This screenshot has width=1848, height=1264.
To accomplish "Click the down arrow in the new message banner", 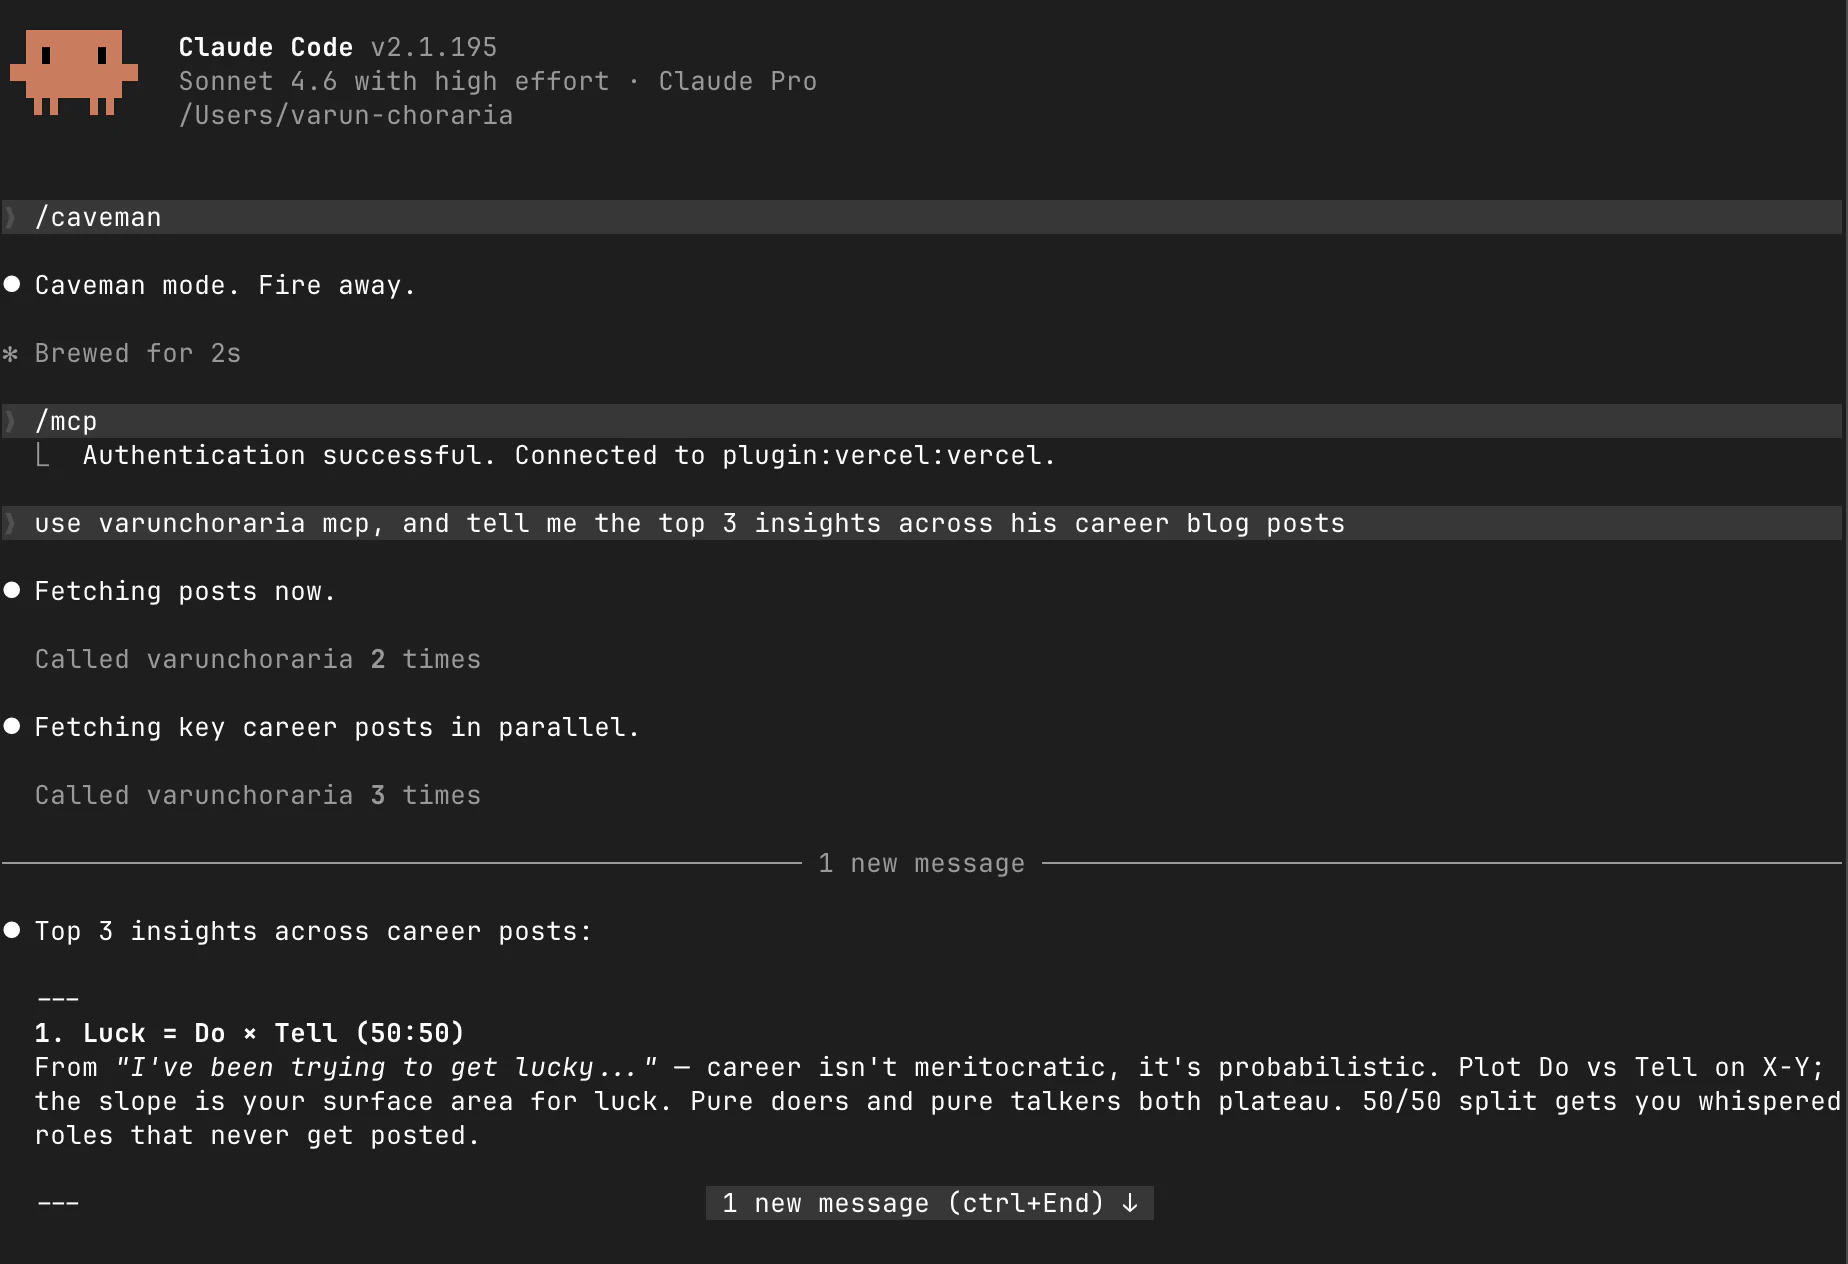I will [x=1130, y=1203].
